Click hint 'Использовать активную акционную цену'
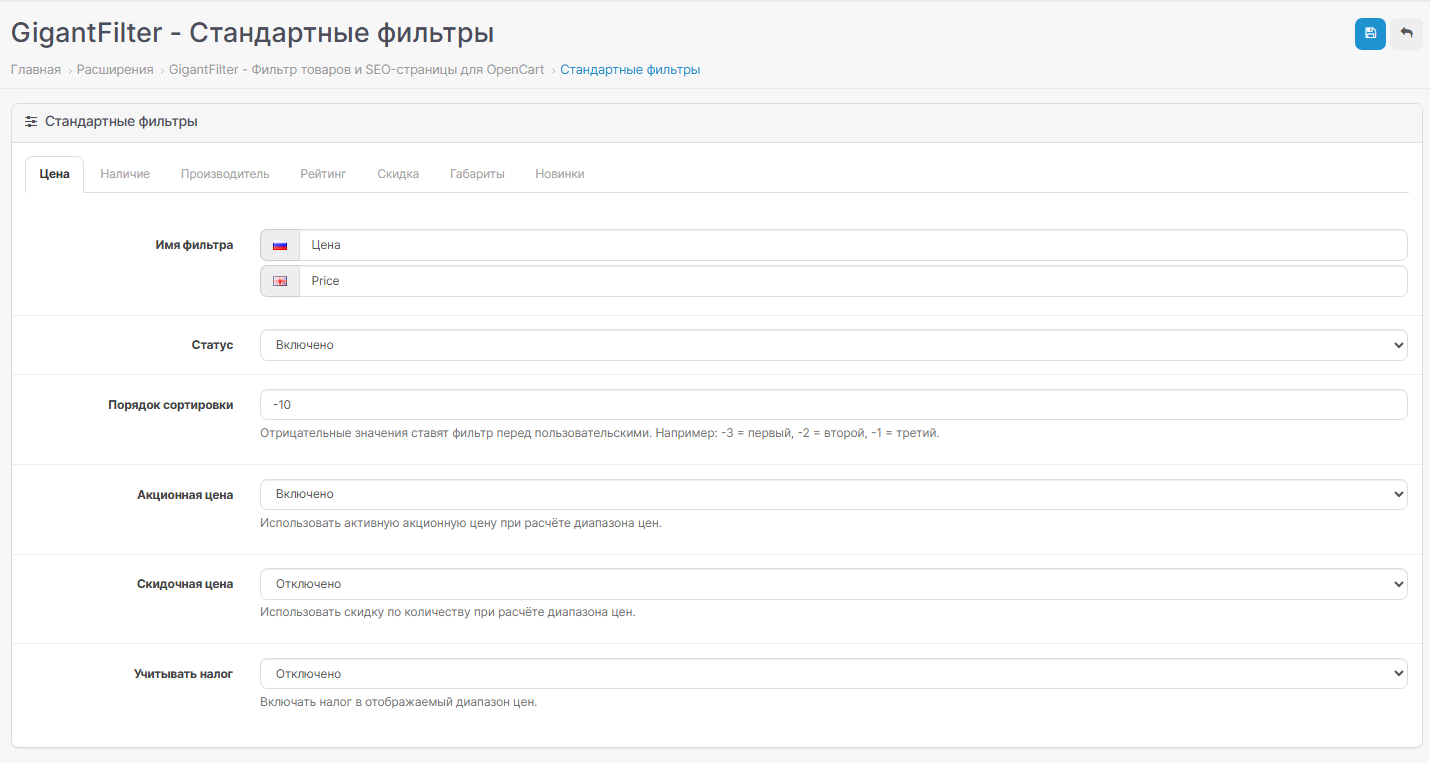Image resolution: width=1430 pixels, height=763 pixels. pyautogui.click(x=461, y=523)
